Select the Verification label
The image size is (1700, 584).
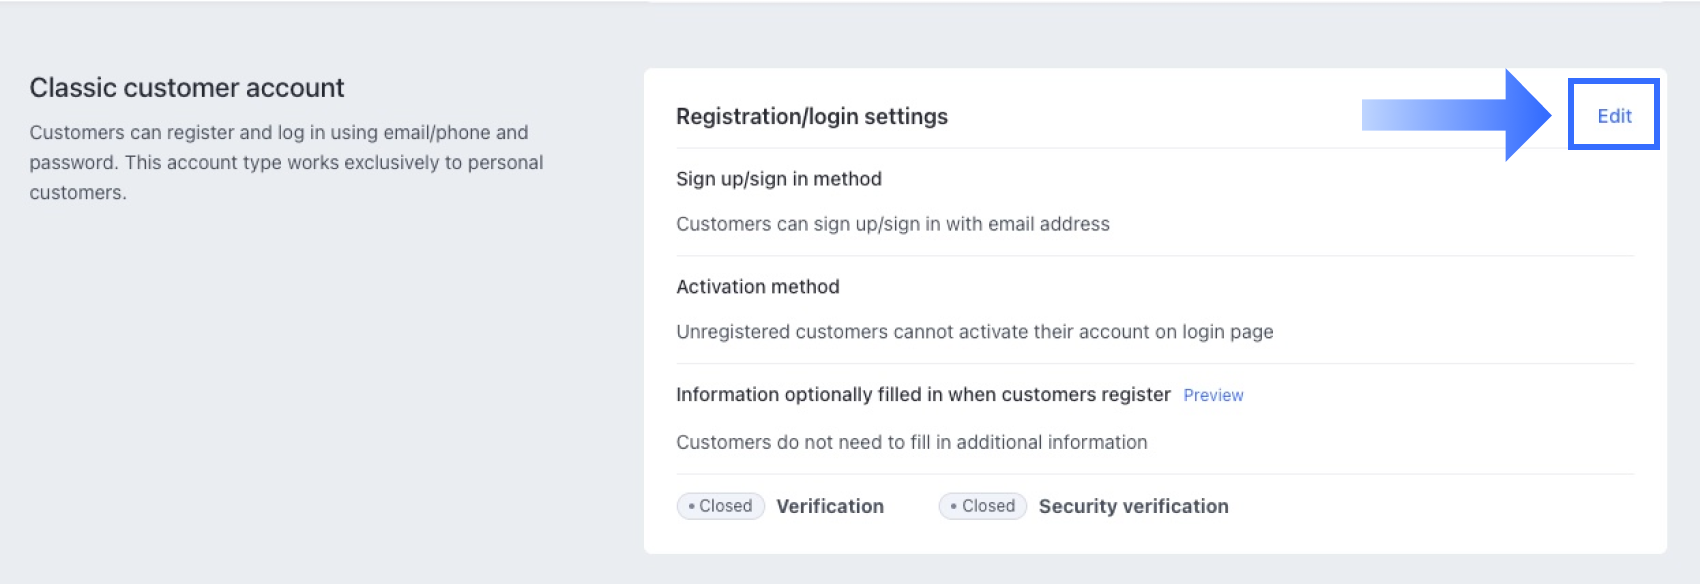(x=830, y=506)
